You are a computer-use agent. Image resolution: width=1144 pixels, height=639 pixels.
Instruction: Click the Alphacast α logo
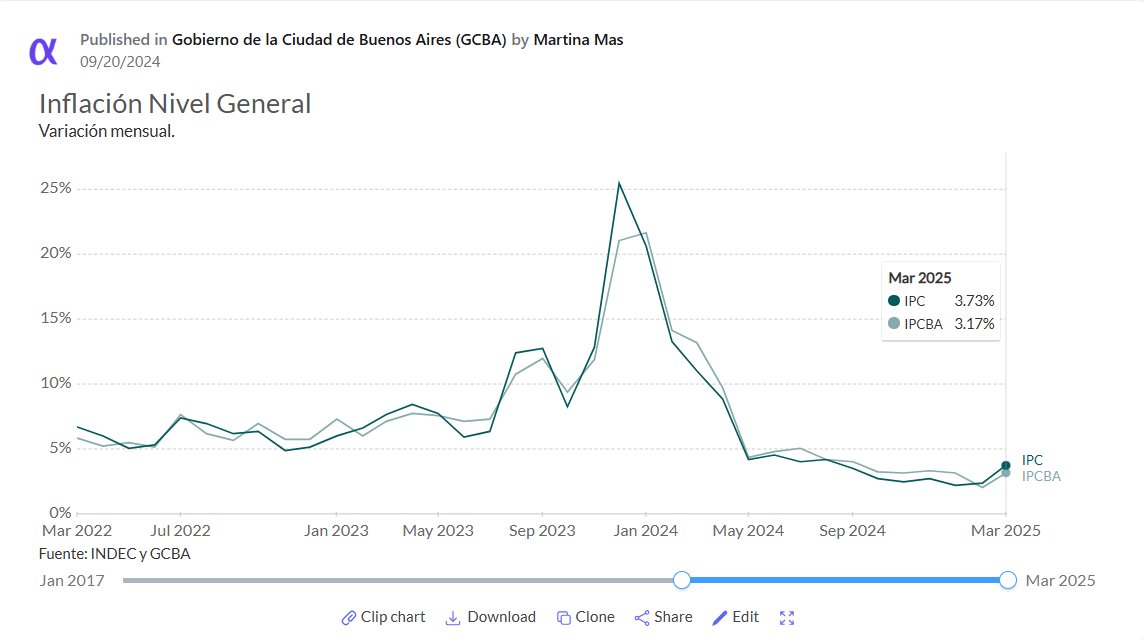coord(44,47)
